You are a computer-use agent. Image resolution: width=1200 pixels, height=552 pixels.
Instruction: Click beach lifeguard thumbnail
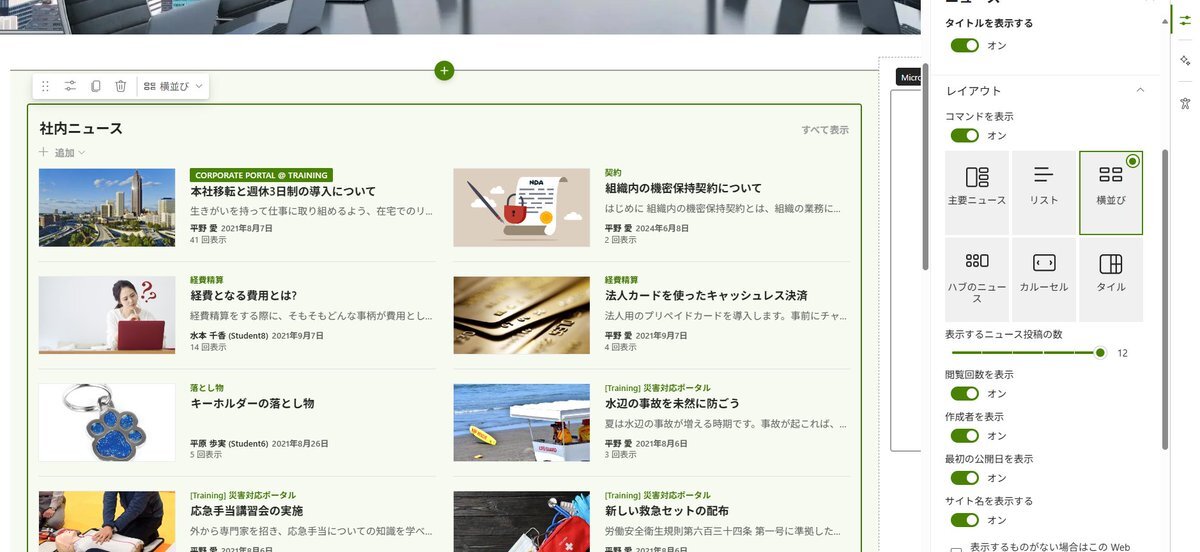pyautogui.click(x=521, y=422)
